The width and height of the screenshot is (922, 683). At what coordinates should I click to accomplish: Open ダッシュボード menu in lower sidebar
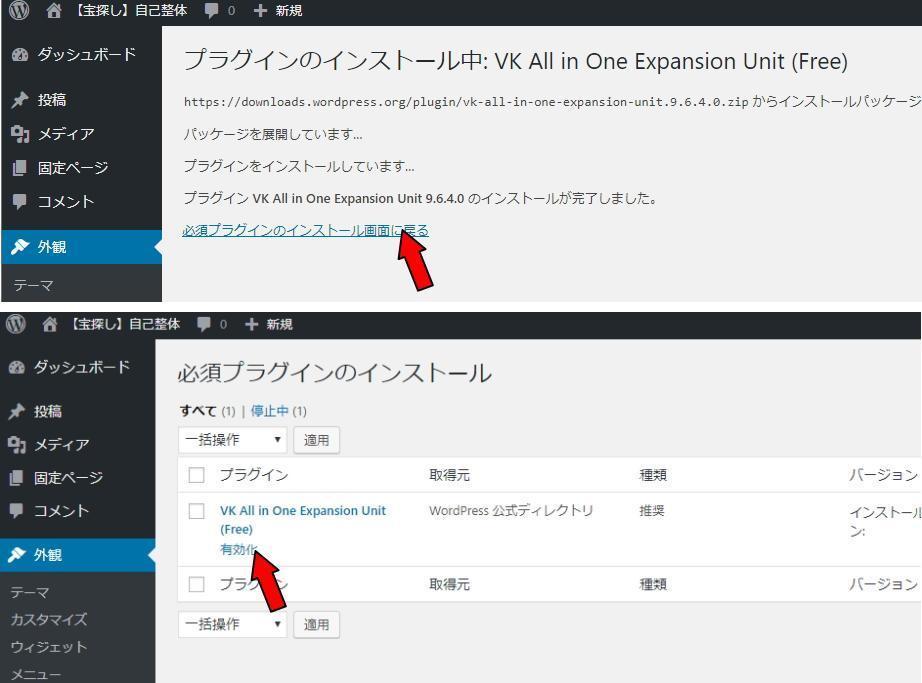coord(78,367)
